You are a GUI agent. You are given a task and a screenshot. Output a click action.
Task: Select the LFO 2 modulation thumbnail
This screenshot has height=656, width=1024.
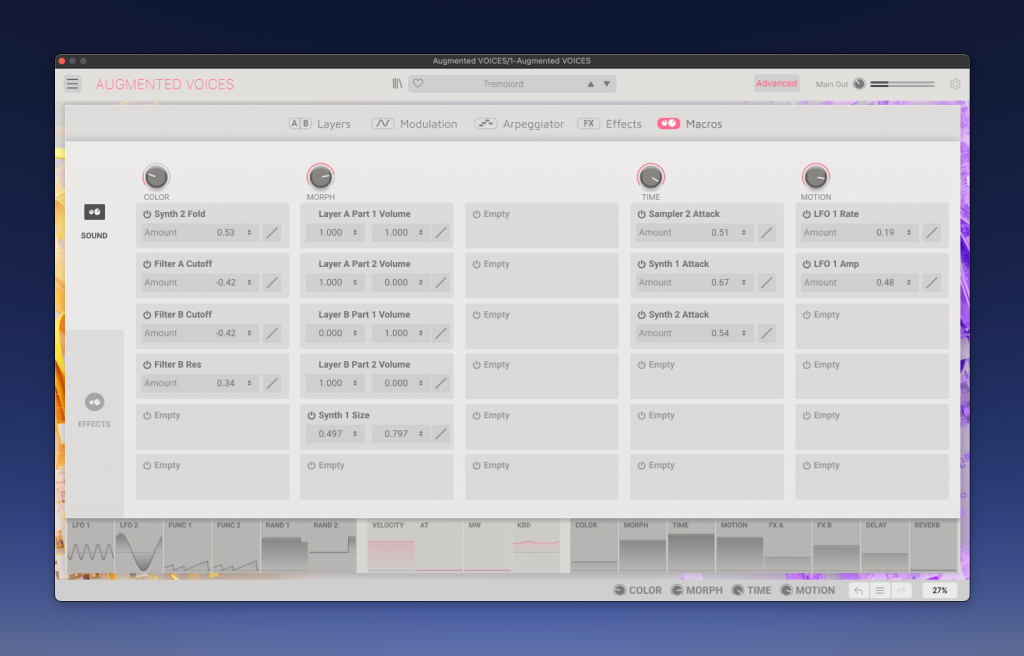tap(139, 547)
